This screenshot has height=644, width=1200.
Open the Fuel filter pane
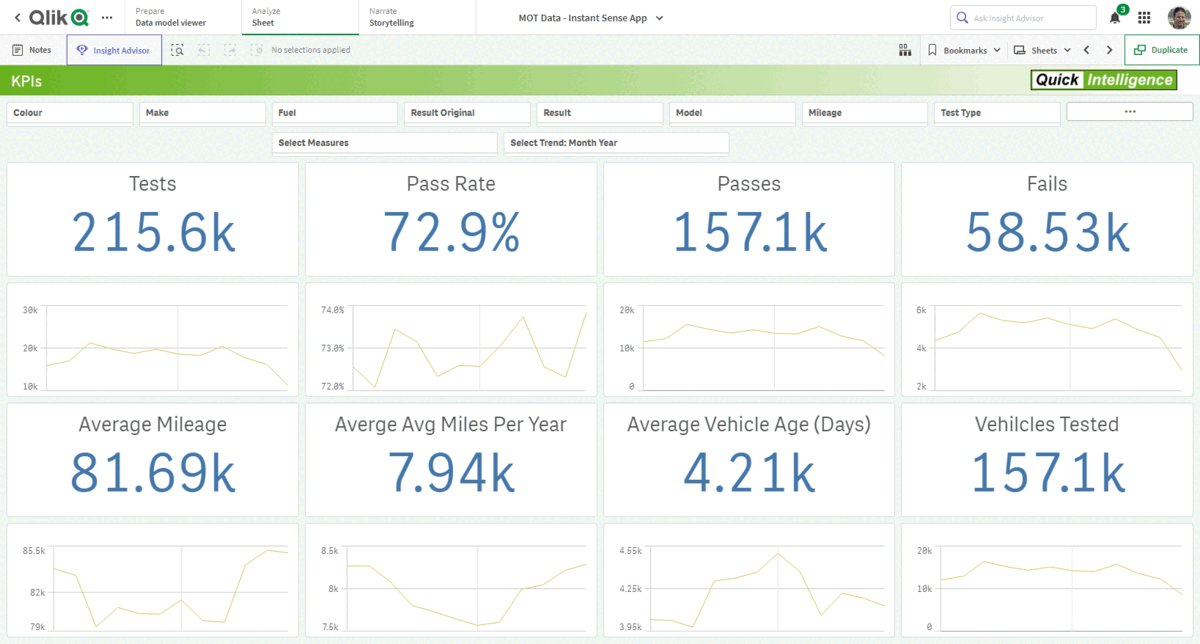(335, 113)
